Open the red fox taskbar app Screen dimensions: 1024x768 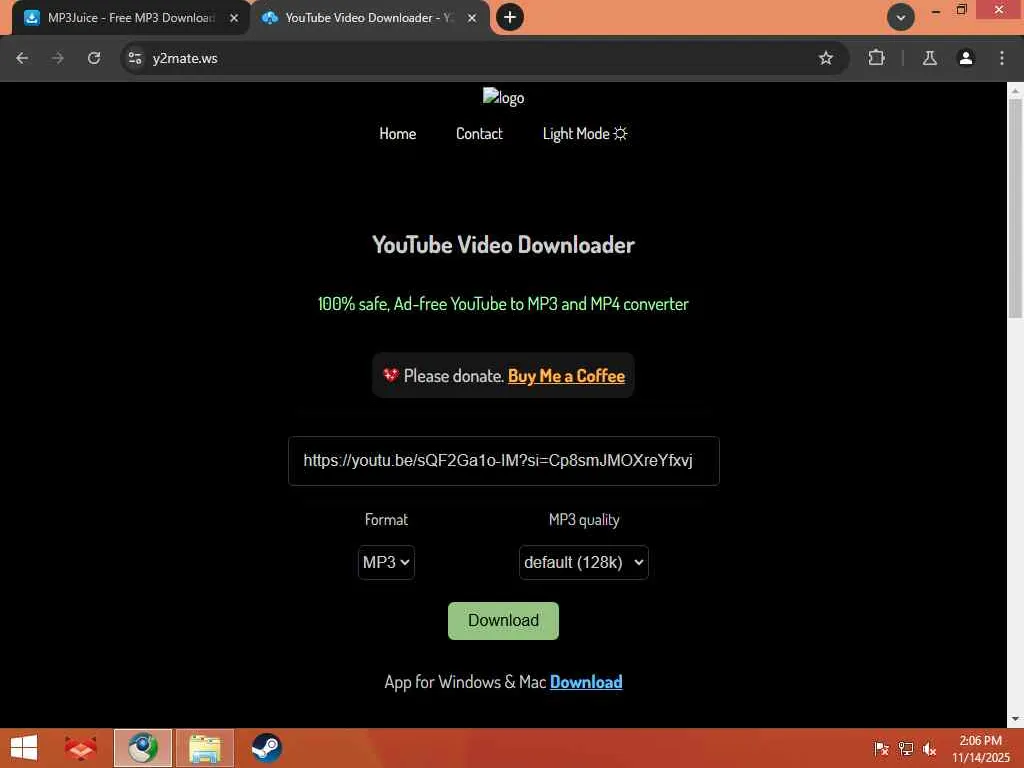pos(80,748)
